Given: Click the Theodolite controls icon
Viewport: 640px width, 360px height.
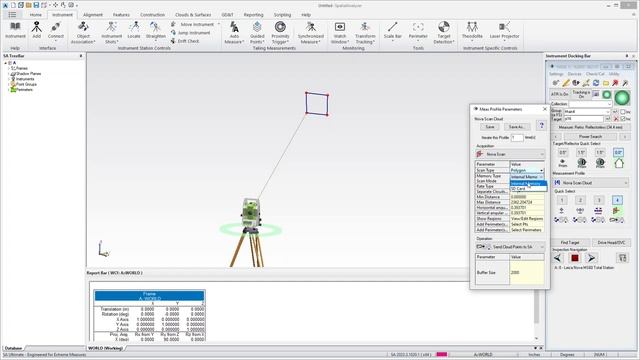Looking at the screenshot, I should pyautogui.click(x=472, y=27).
